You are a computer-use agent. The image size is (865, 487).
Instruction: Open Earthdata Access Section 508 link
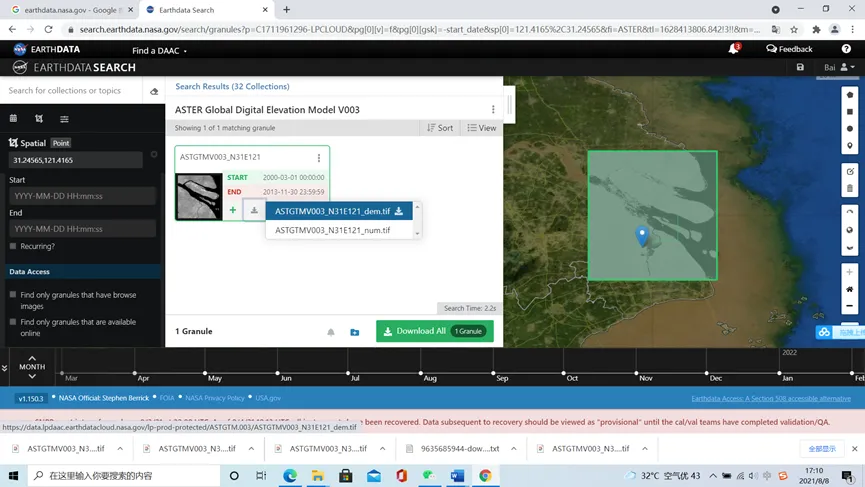[771, 398]
